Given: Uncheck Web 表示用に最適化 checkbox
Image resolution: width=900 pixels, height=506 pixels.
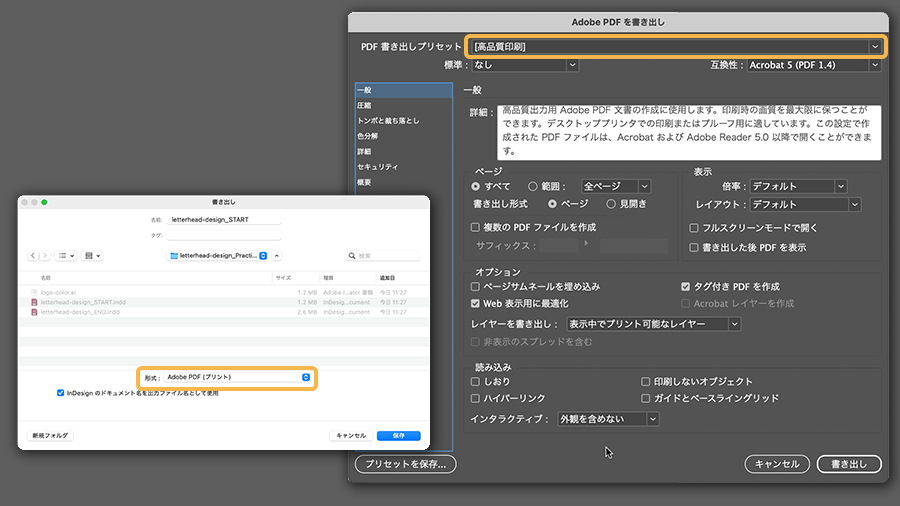Looking at the screenshot, I should pos(475,303).
